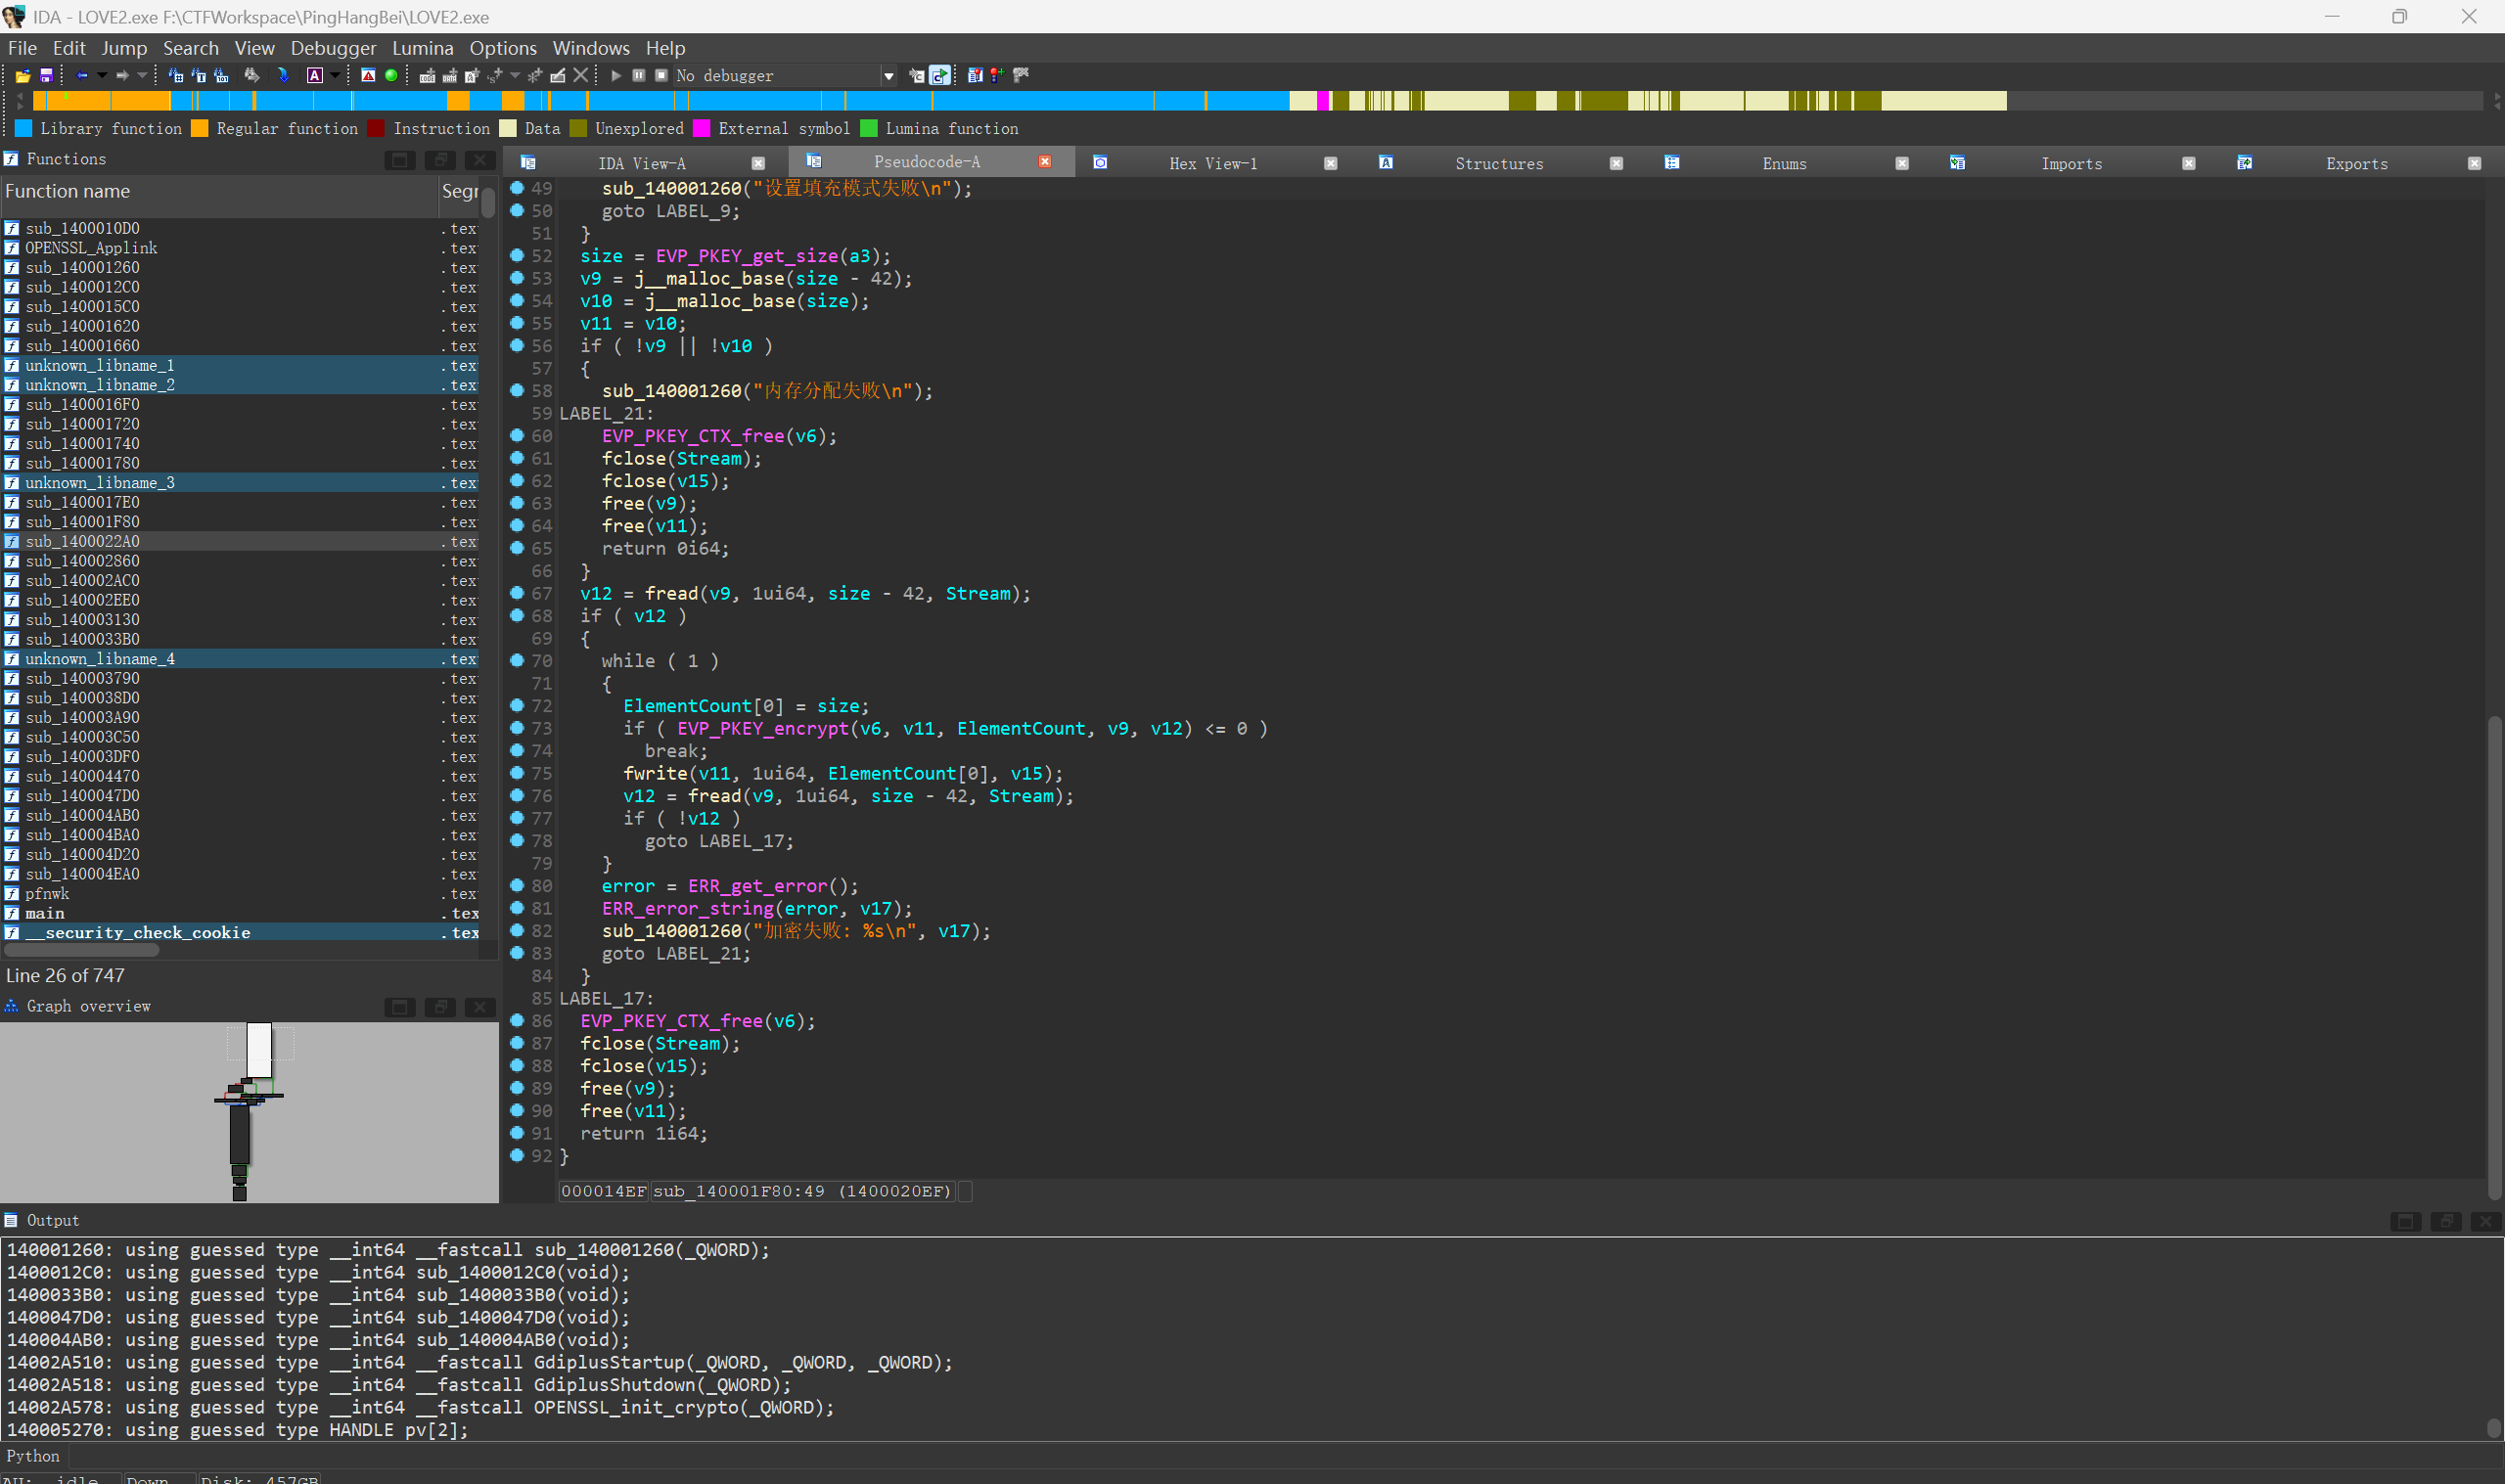Toggle breakpoint dot on line 52

517,255
